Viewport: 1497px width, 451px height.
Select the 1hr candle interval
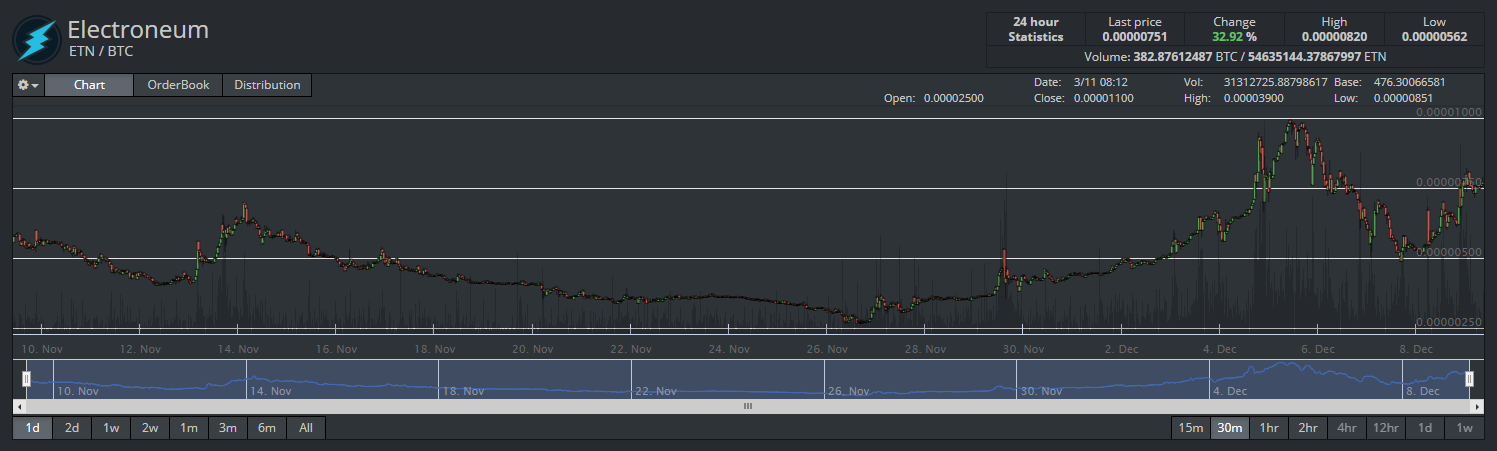(1269, 428)
